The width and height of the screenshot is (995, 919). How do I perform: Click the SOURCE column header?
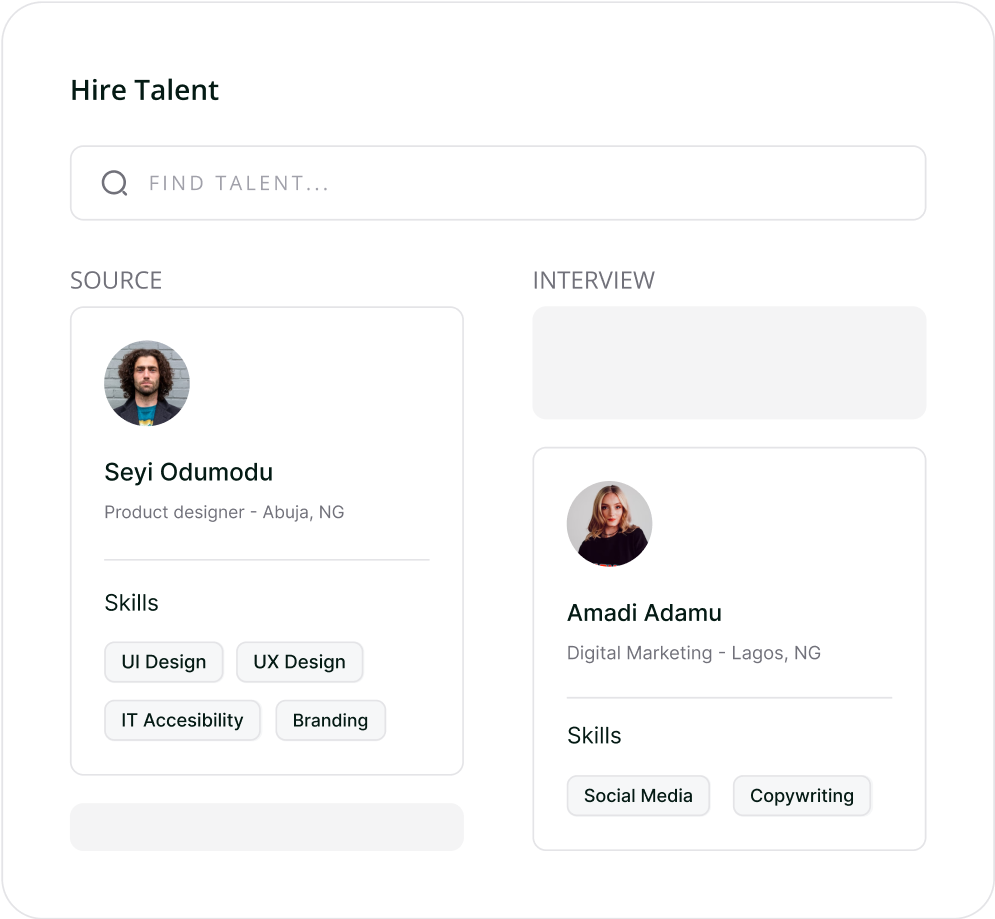[x=116, y=280]
